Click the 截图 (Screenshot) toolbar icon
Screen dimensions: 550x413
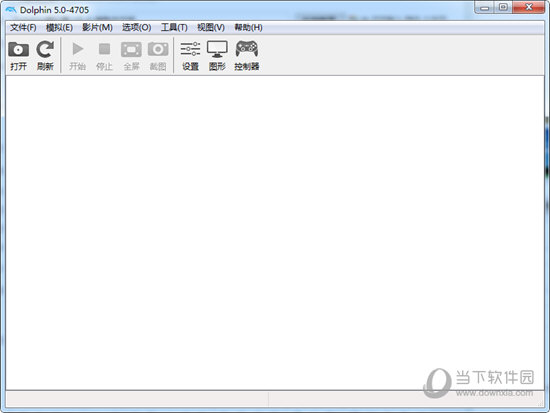[158, 49]
